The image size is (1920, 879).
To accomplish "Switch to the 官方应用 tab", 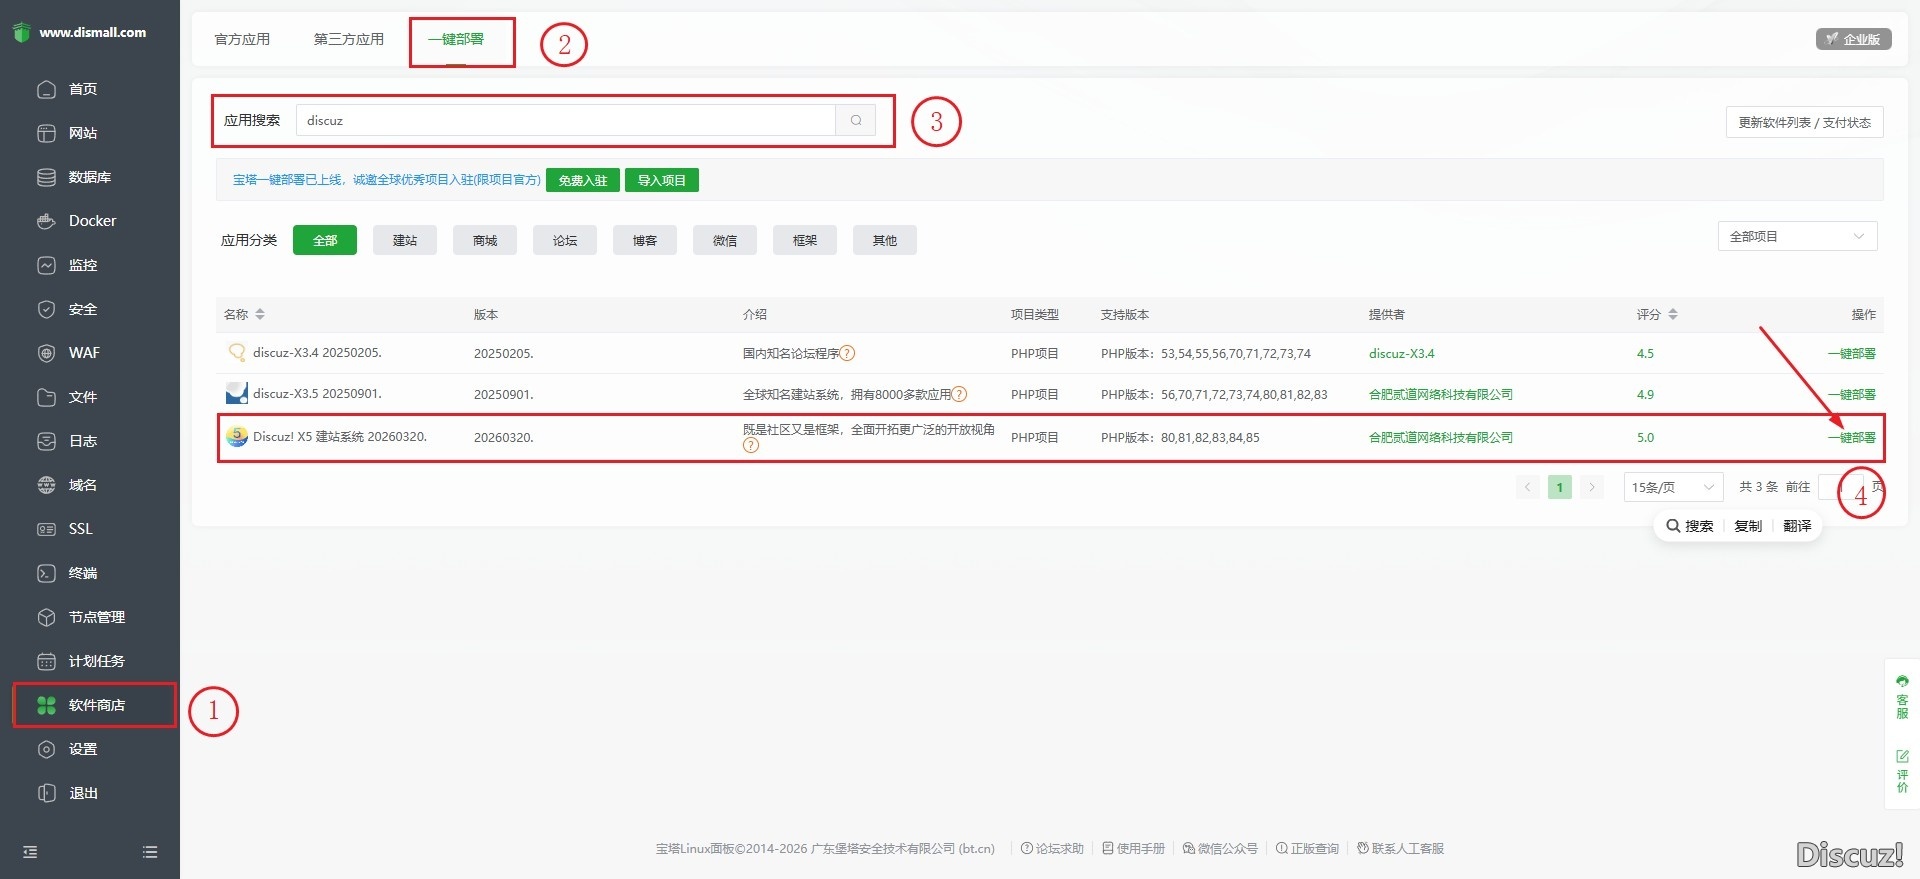I will click(x=242, y=39).
